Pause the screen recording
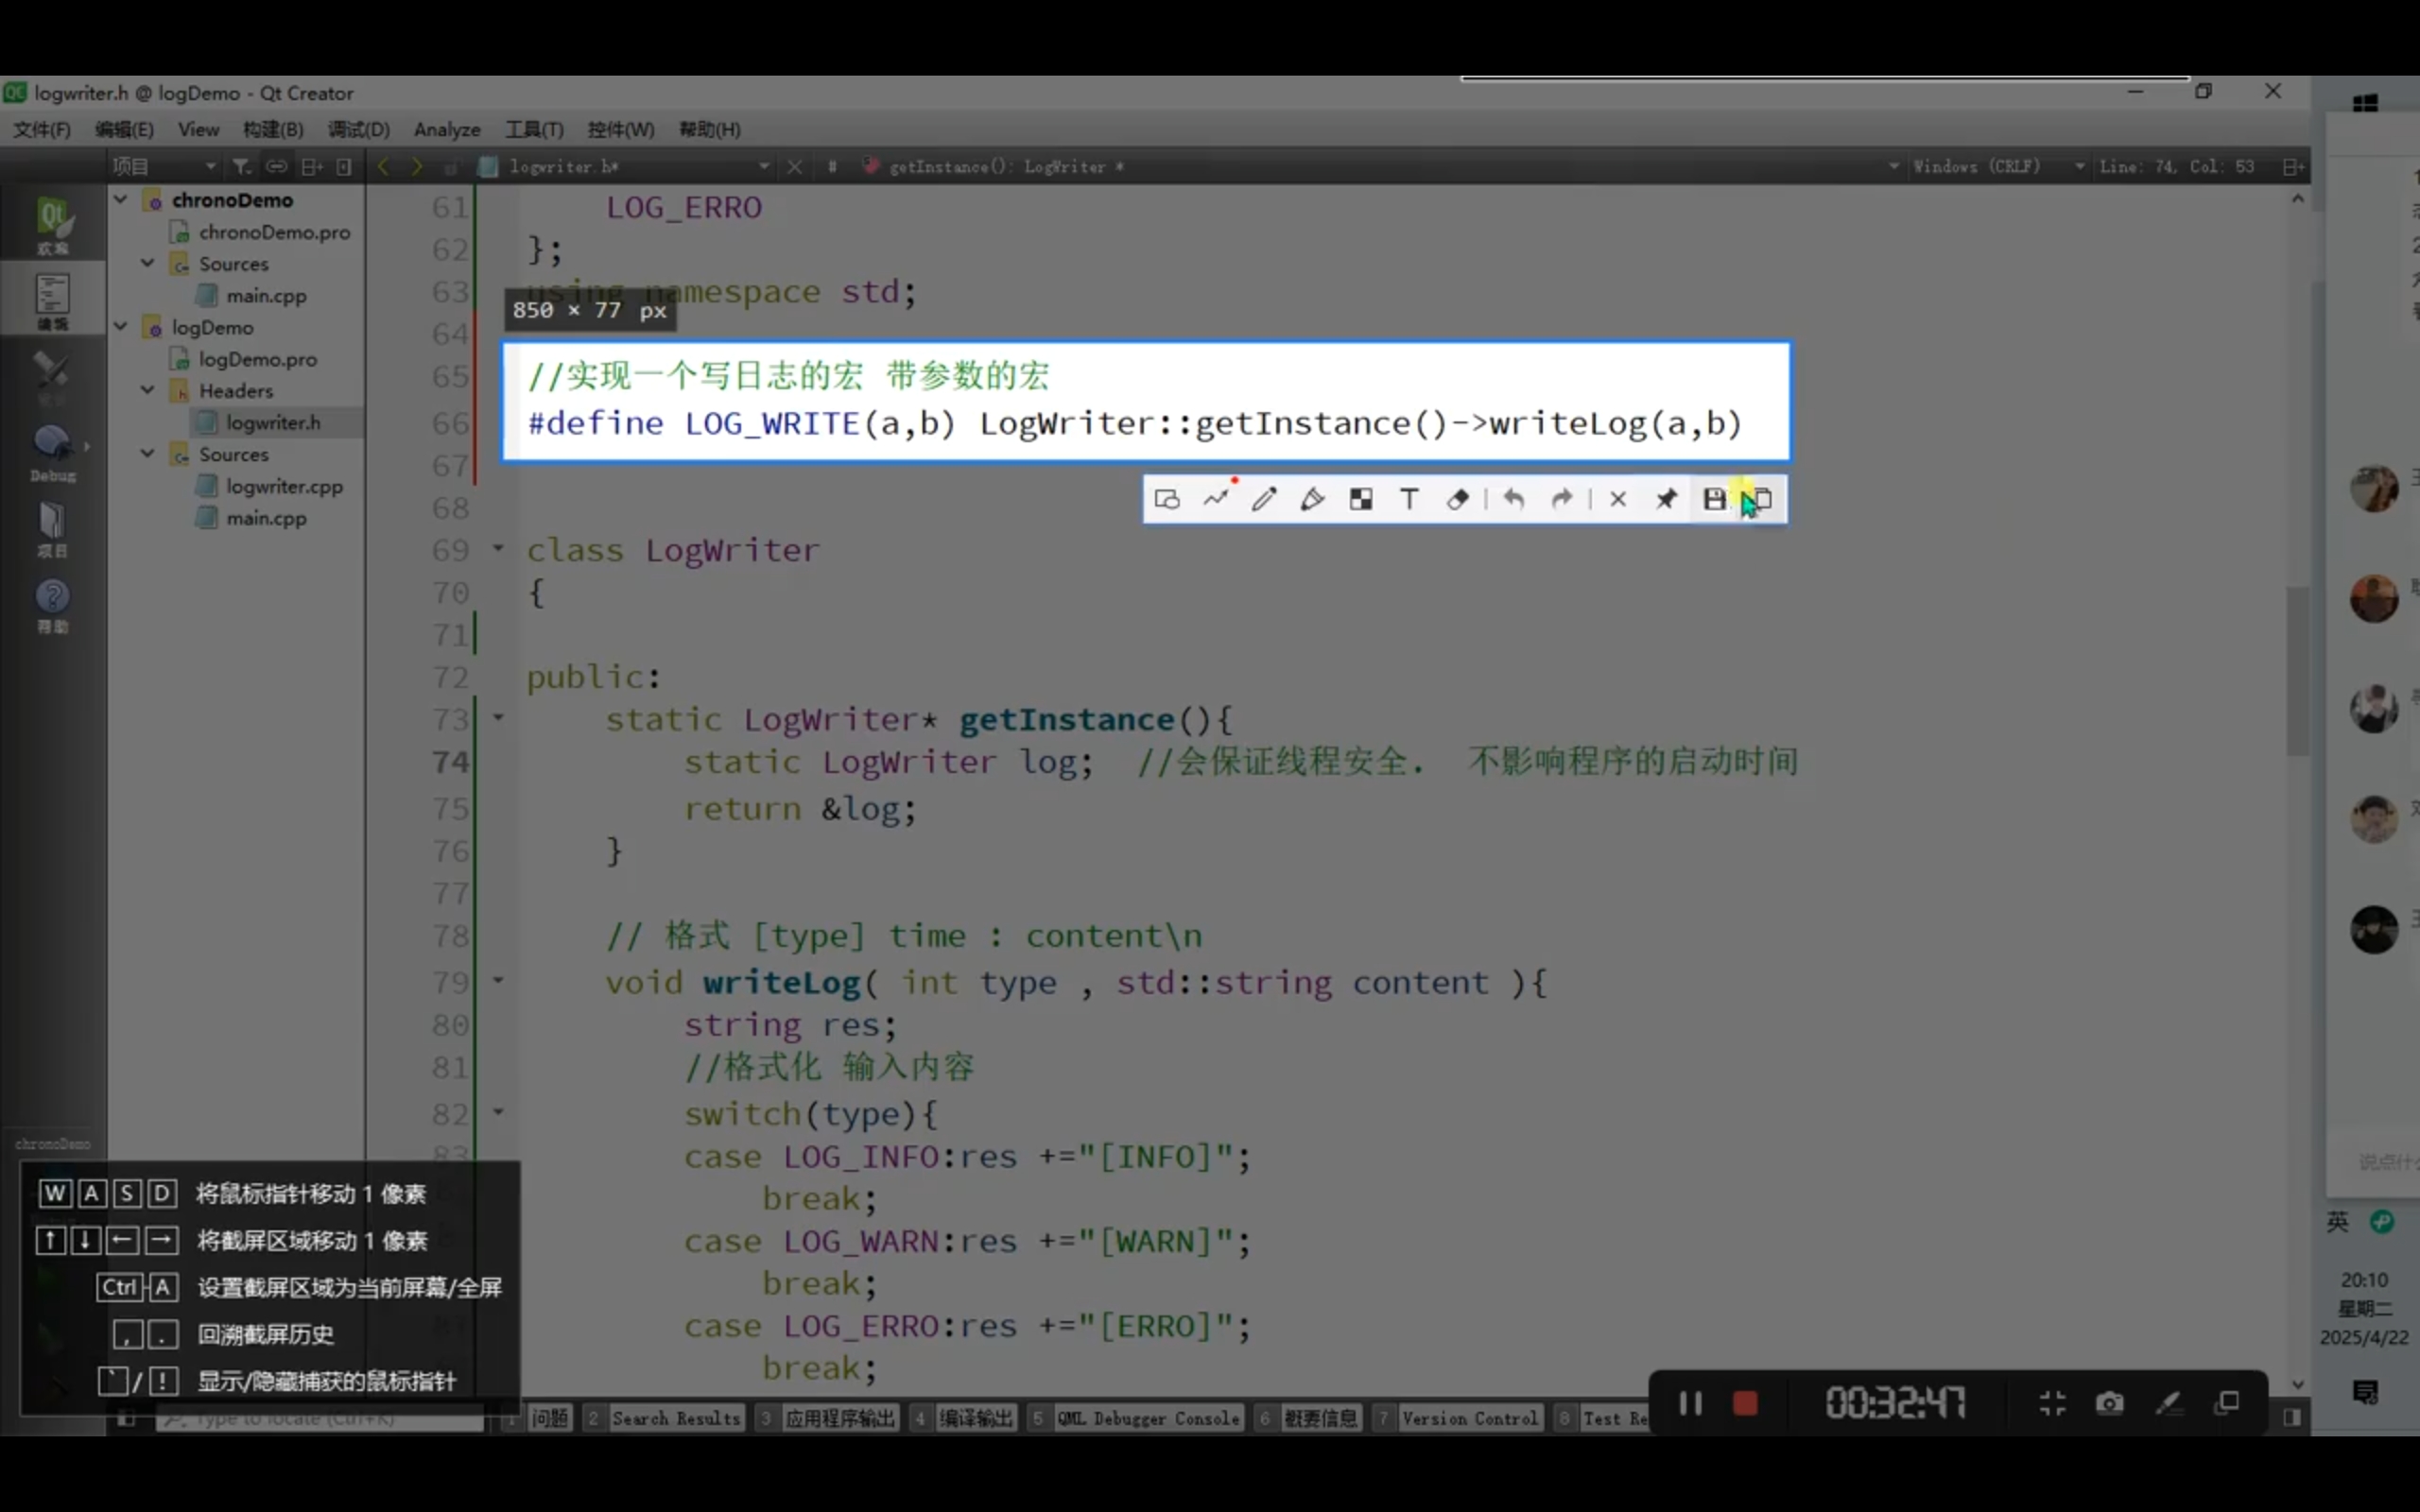This screenshot has width=2420, height=1512. [x=1690, y=1403]
